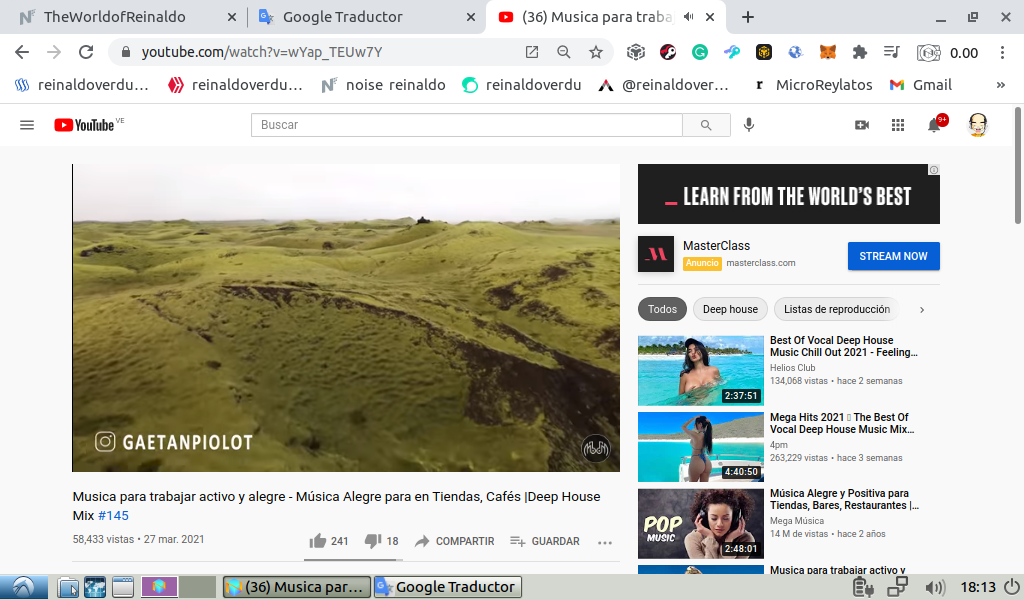Click the video player to pause
This screenshot has height=600, width=1024.
coord(345,318)
